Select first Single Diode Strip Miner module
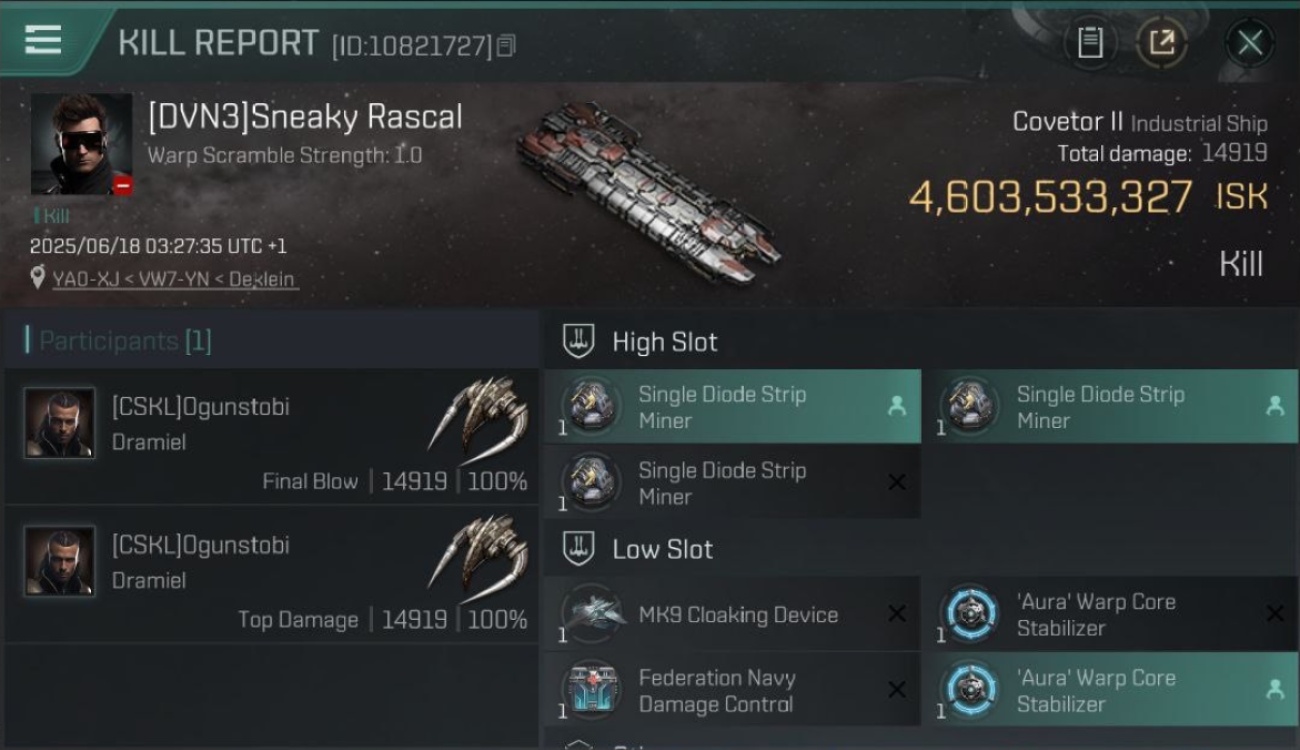This screenshot has width=1300, height=750. click(x=733, y=407)
